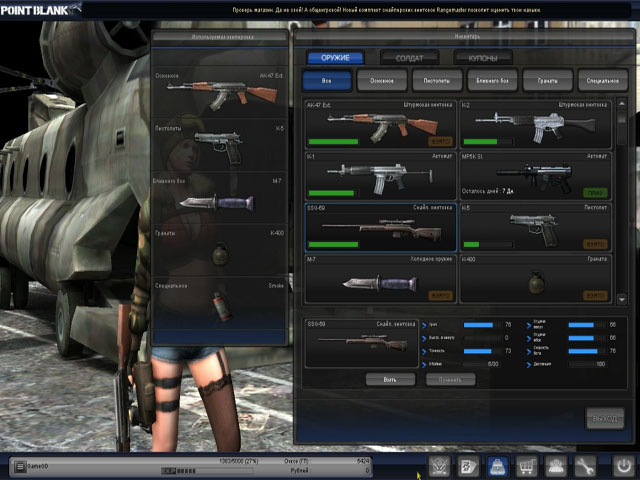Select the Все weapon filter

click(x=327, y=80)
